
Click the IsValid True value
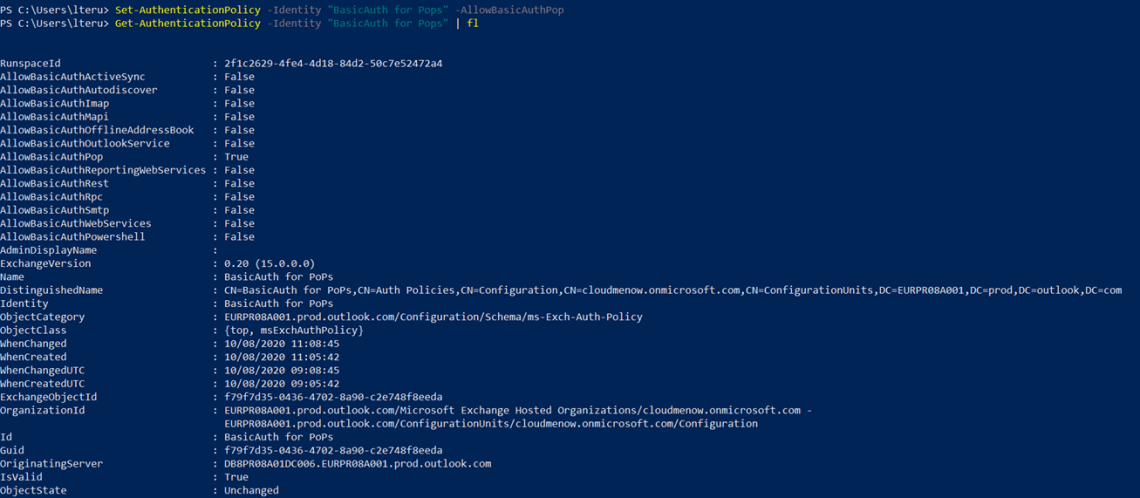(236, 477)
